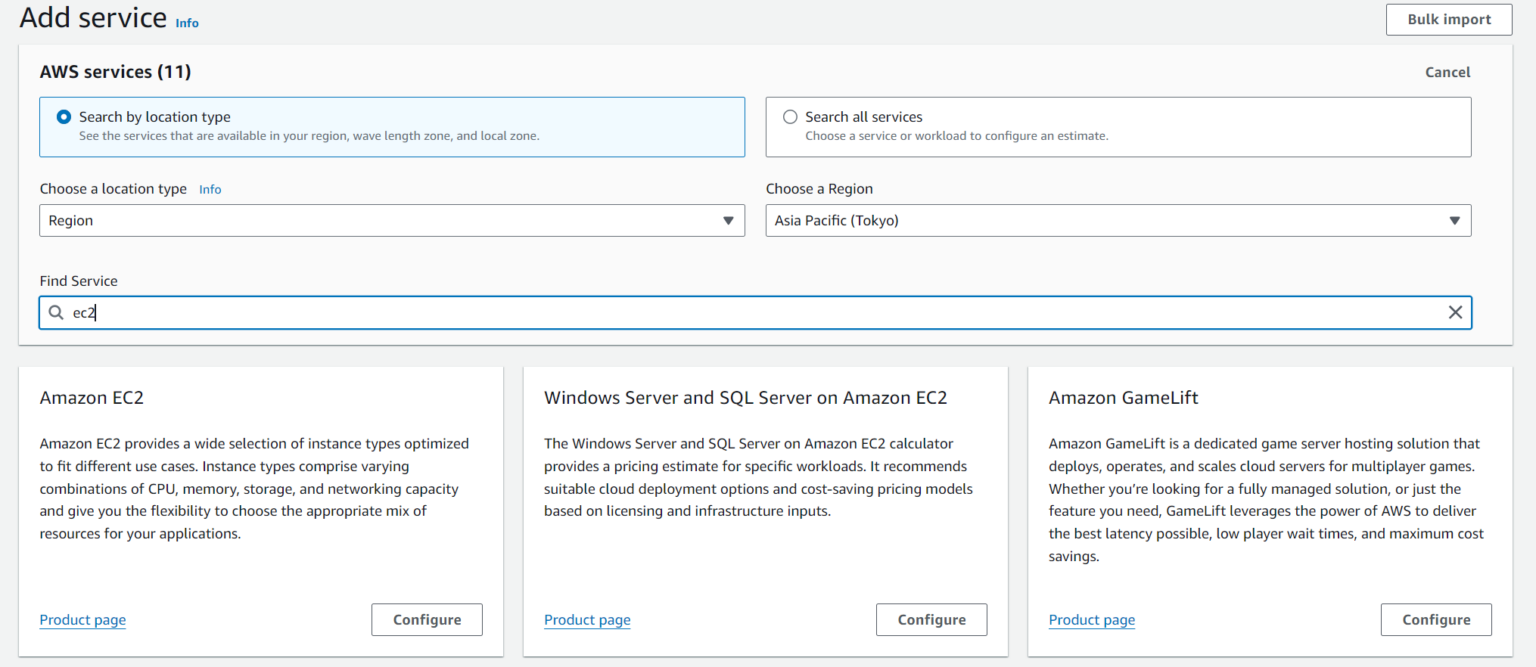Screen dimensions: 1536x667
Task: Click the circle icon beside Search all services
Action: click(x=790, y=116)
